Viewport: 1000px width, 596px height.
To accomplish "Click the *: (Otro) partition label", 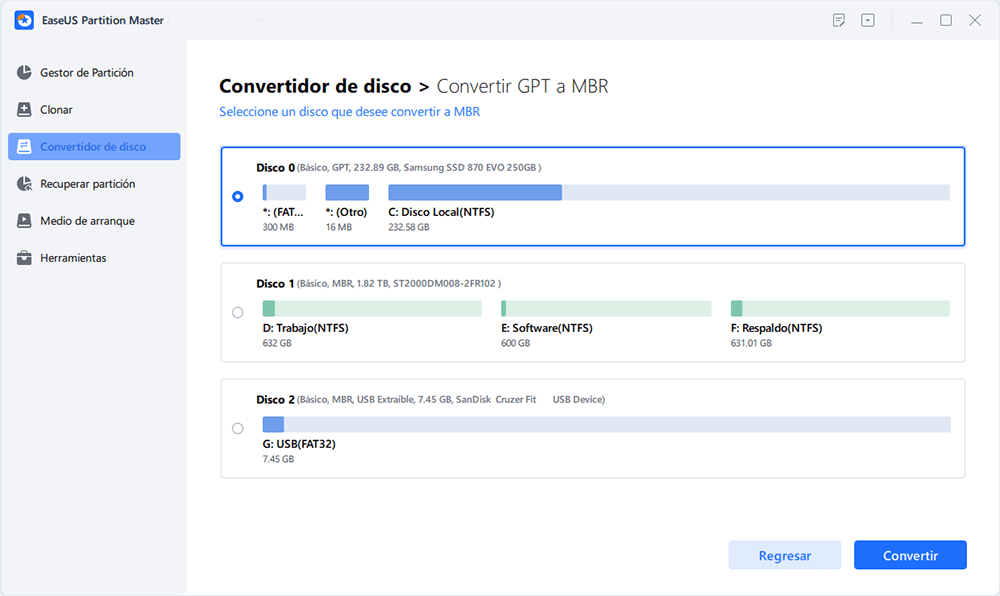I will [346, 212].
